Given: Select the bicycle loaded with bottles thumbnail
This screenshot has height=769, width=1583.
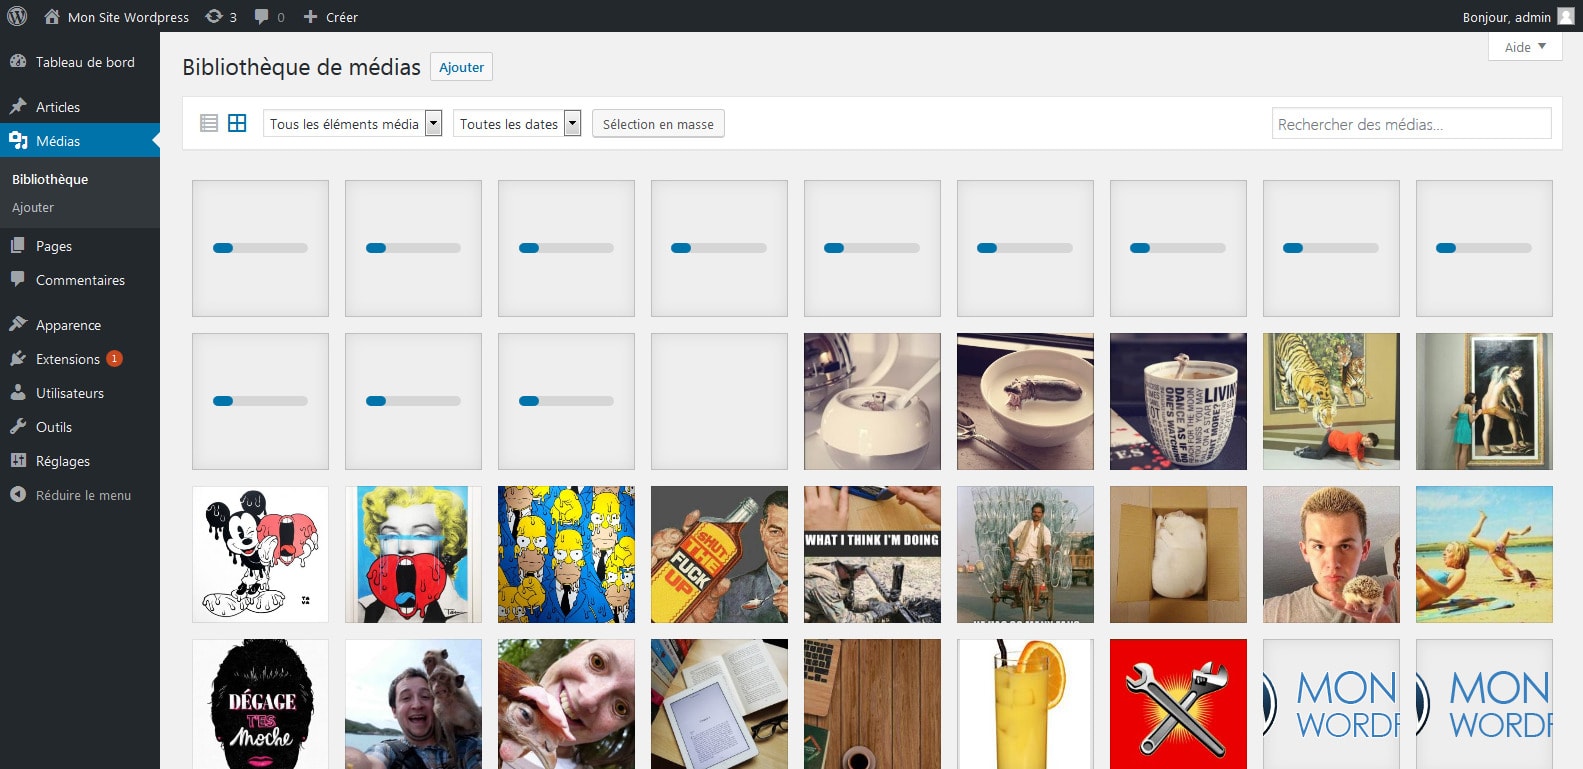Looking at the screenshot, I should click(1025, 554).
